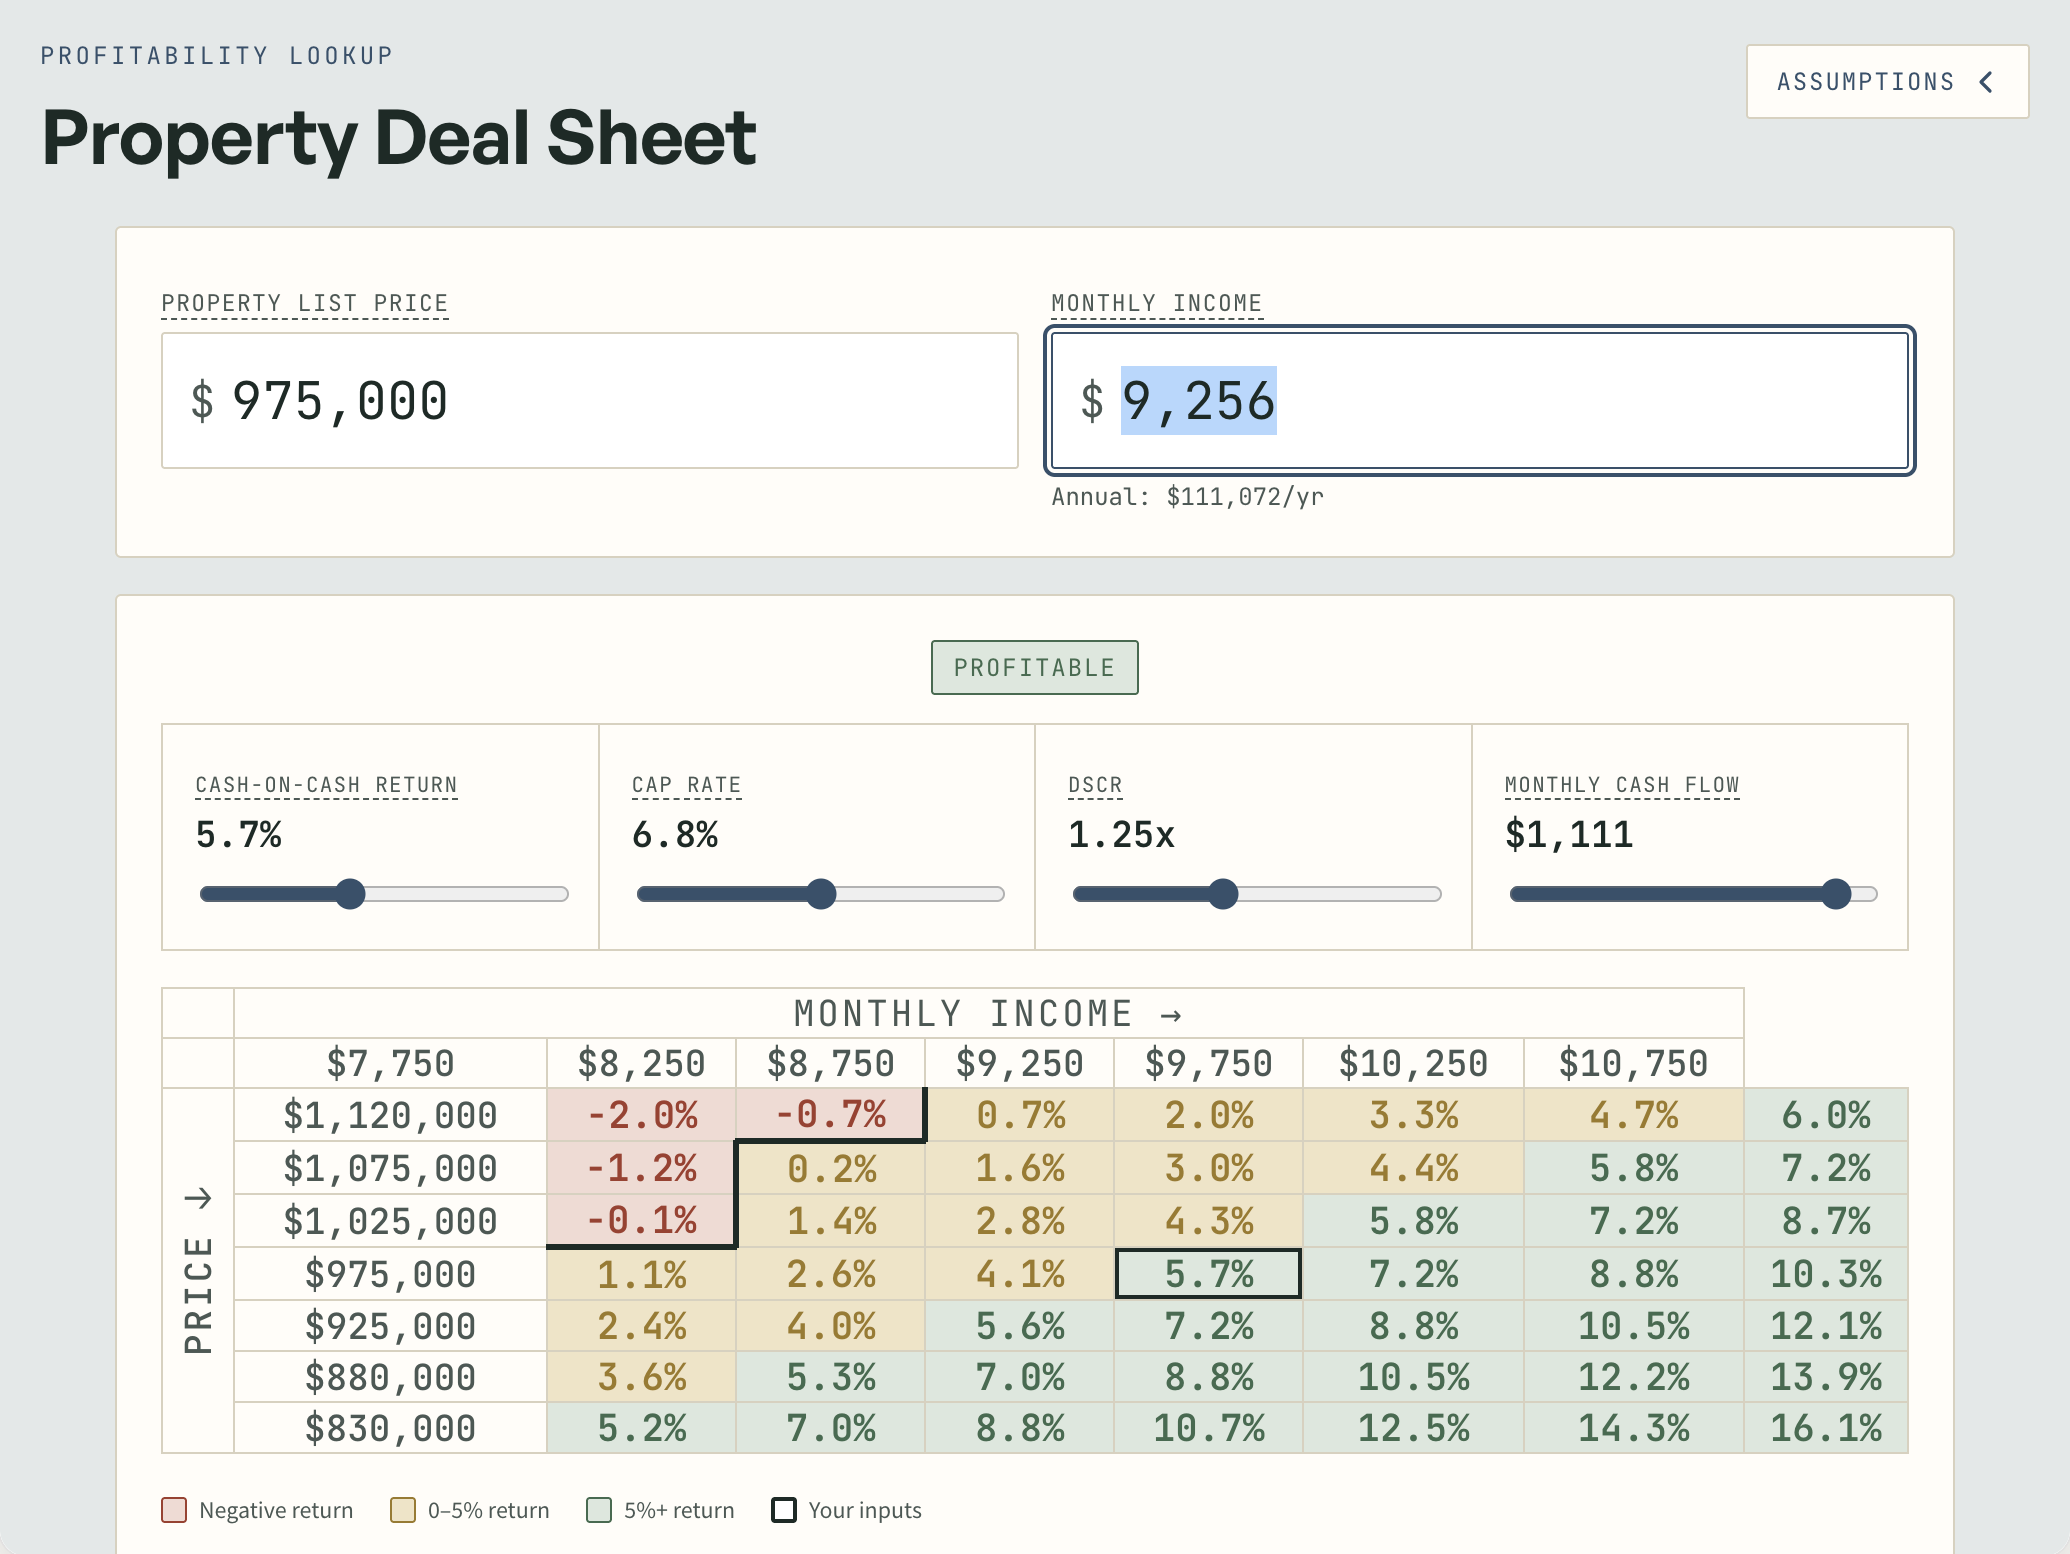Click the Profitability Lookup subtitle
This screenshot has width=2070, height=1554.
click(217, 56)
